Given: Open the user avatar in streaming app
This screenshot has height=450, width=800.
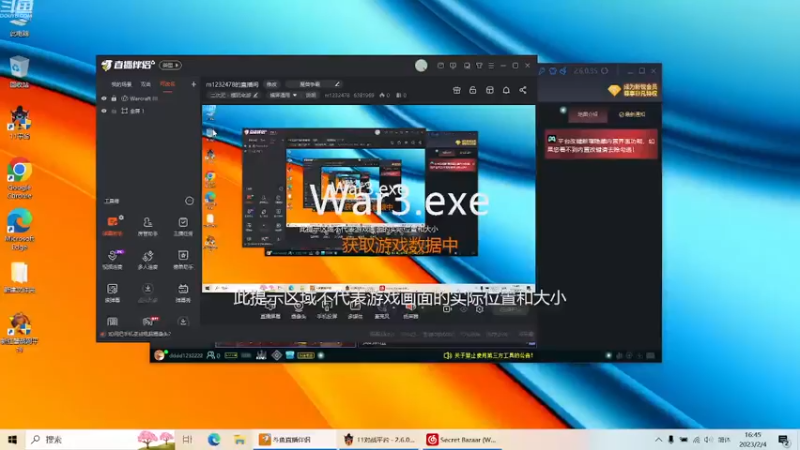Looking at the screenshot, I should [421, 65].
